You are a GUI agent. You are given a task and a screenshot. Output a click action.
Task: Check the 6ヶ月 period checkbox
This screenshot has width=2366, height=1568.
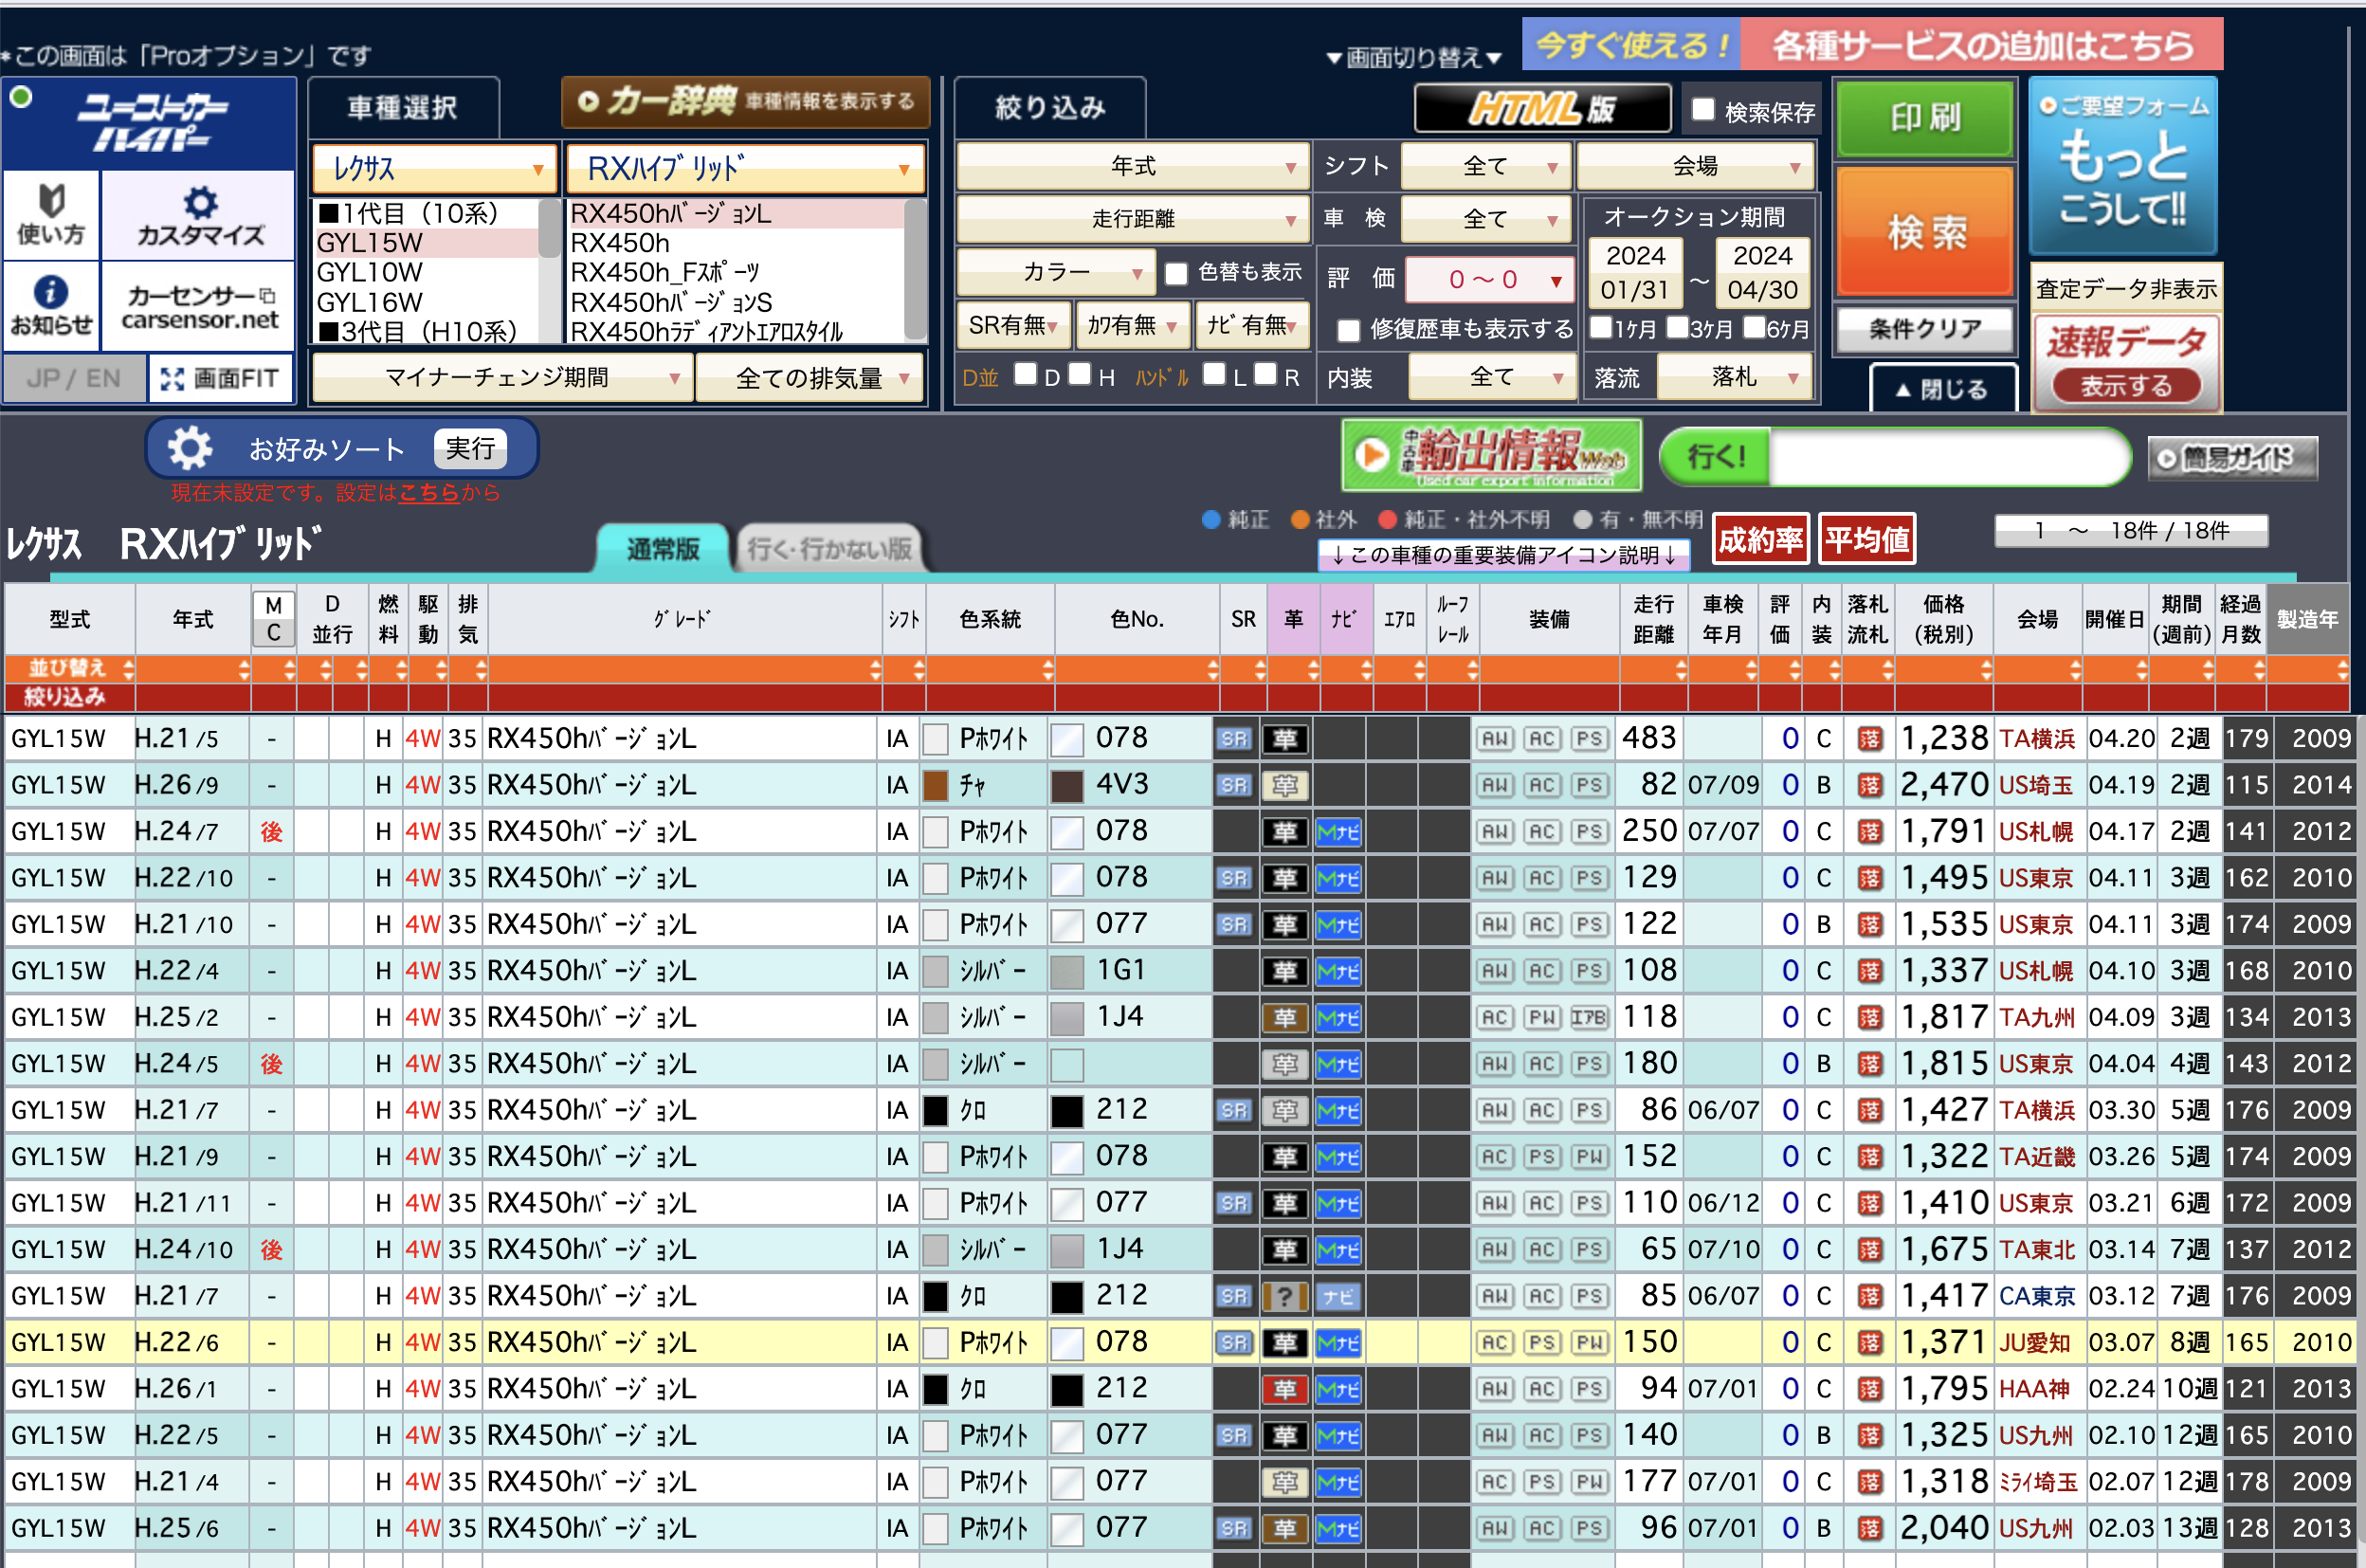point(1754,327)
